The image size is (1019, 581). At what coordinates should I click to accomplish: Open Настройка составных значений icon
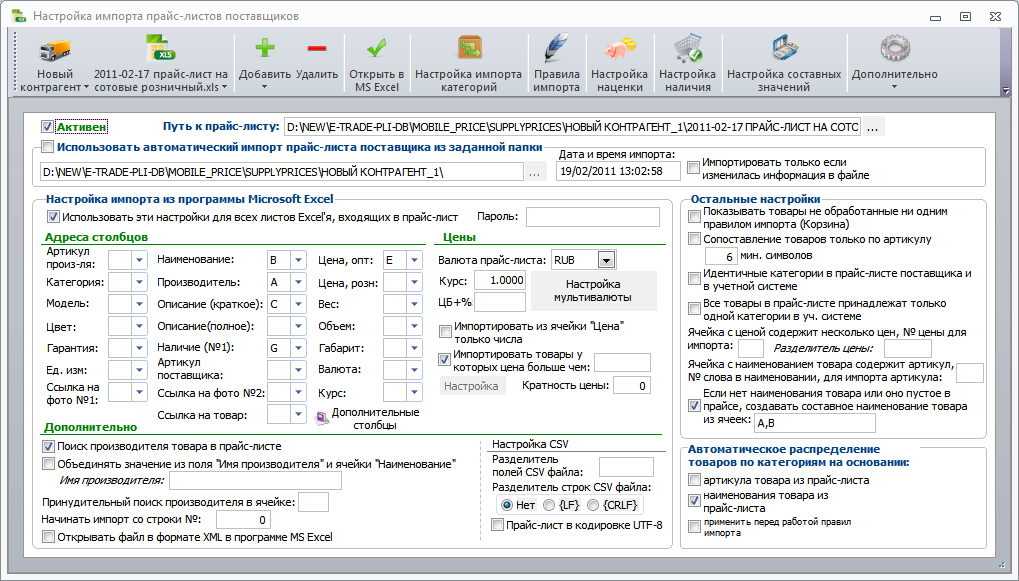pyautogui.click(x=784, y=49)
